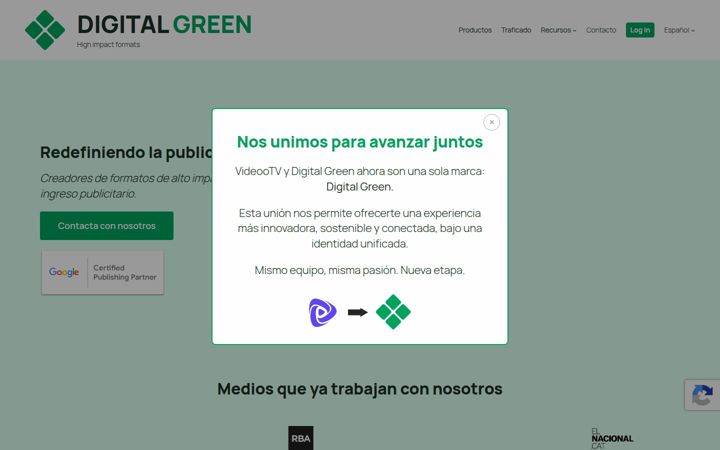Click the DIGITAL GREEN wordmark in header
720x450 pixels.
coord(164,25)
